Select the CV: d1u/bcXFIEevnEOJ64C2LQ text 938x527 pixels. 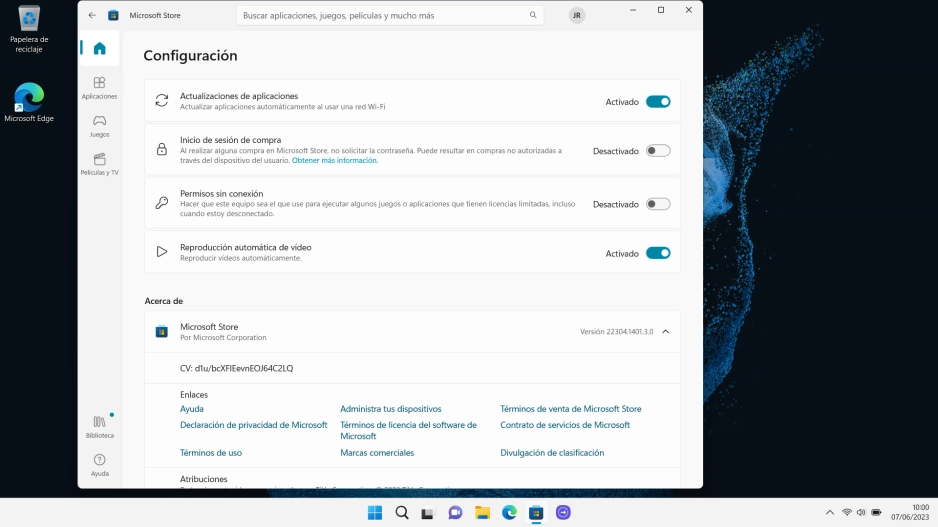[x=236, y=368]
